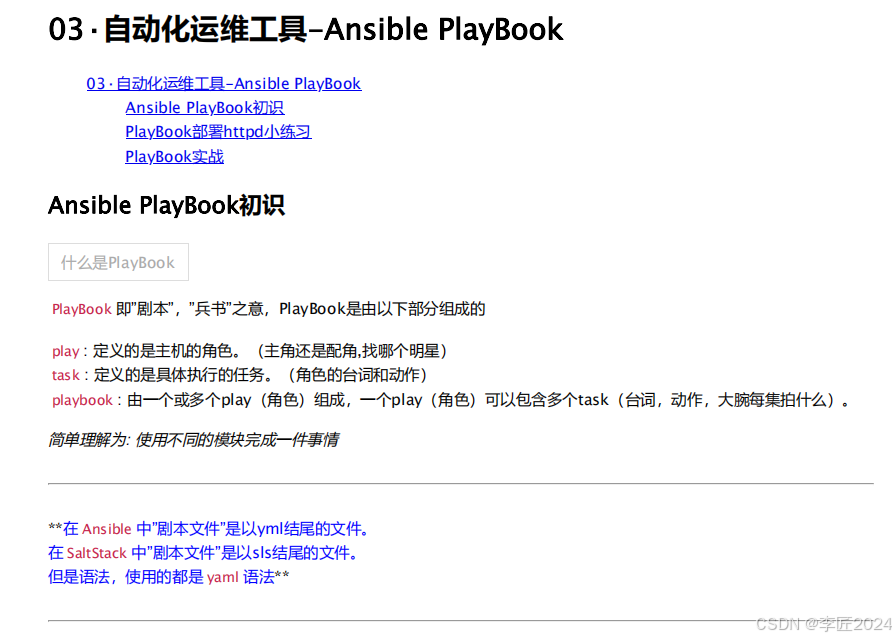This screenshot has height=639, width=896.
Task: Click the red 'PlayBook' keyword before 即"剧本"
Action: coord(82,309)
